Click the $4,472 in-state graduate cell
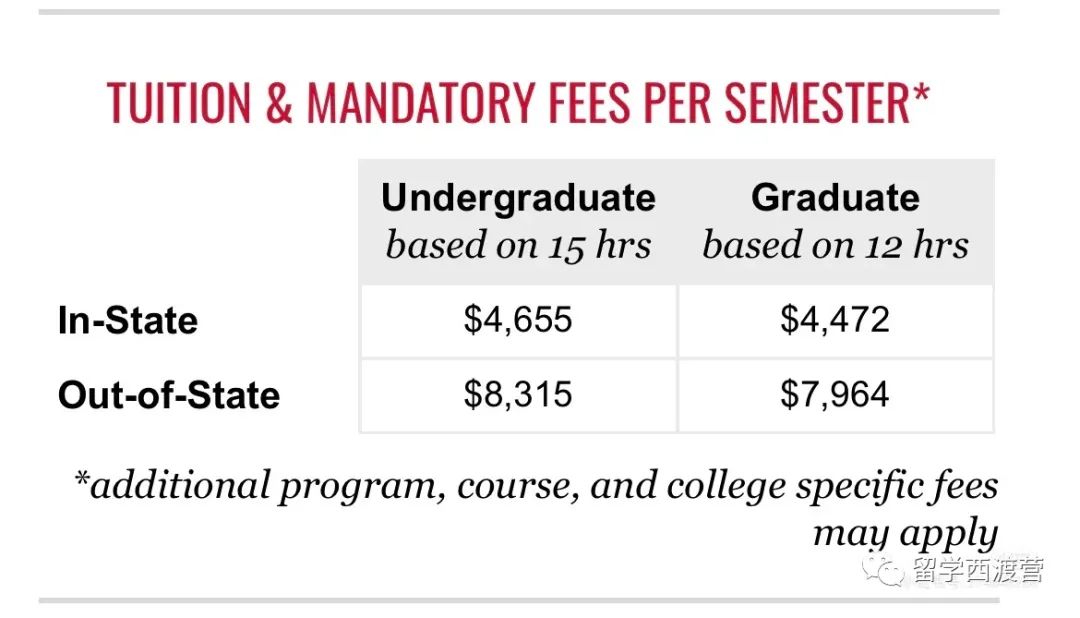Screen dimensions: 1080x618 click(x=835, y=320)
